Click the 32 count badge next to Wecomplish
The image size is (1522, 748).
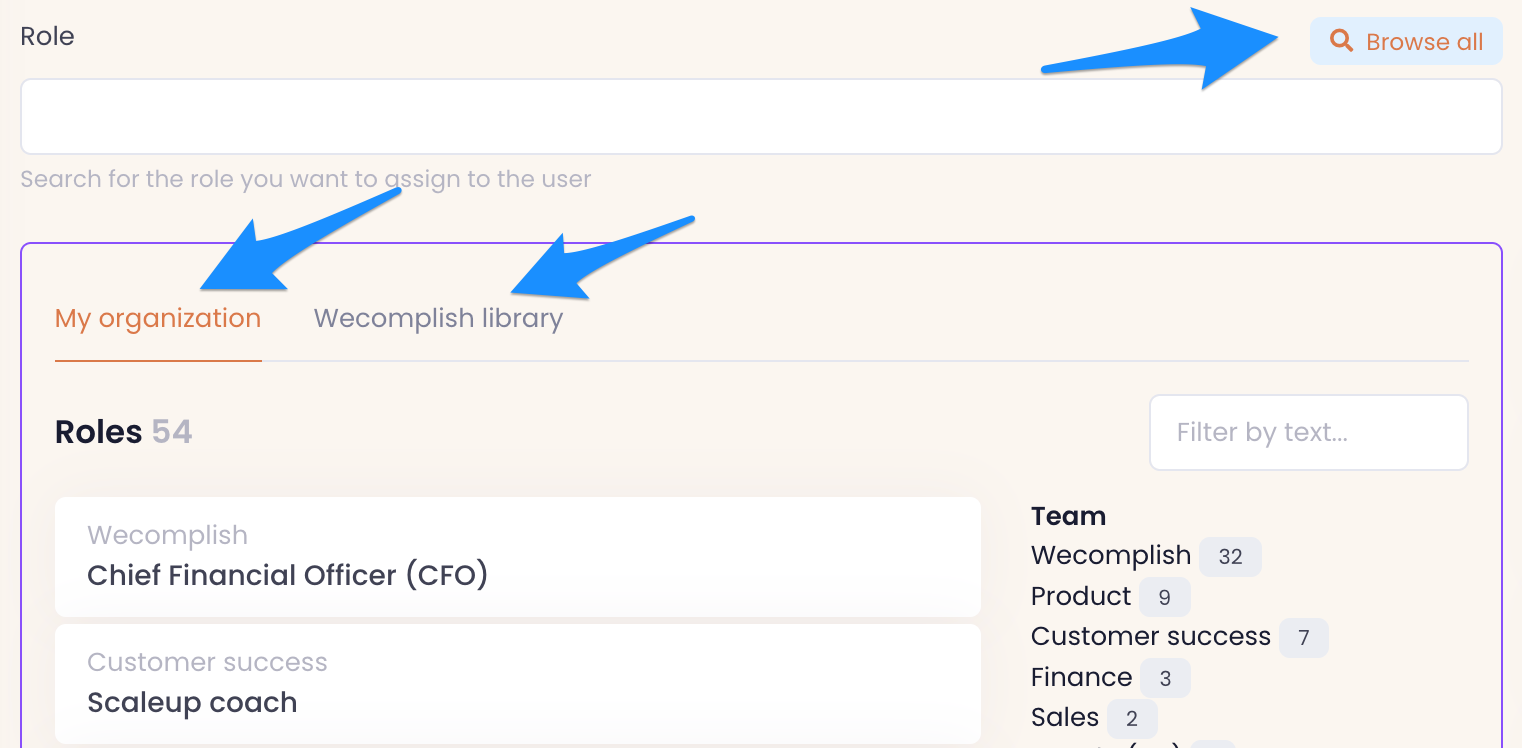[1230, 557]
